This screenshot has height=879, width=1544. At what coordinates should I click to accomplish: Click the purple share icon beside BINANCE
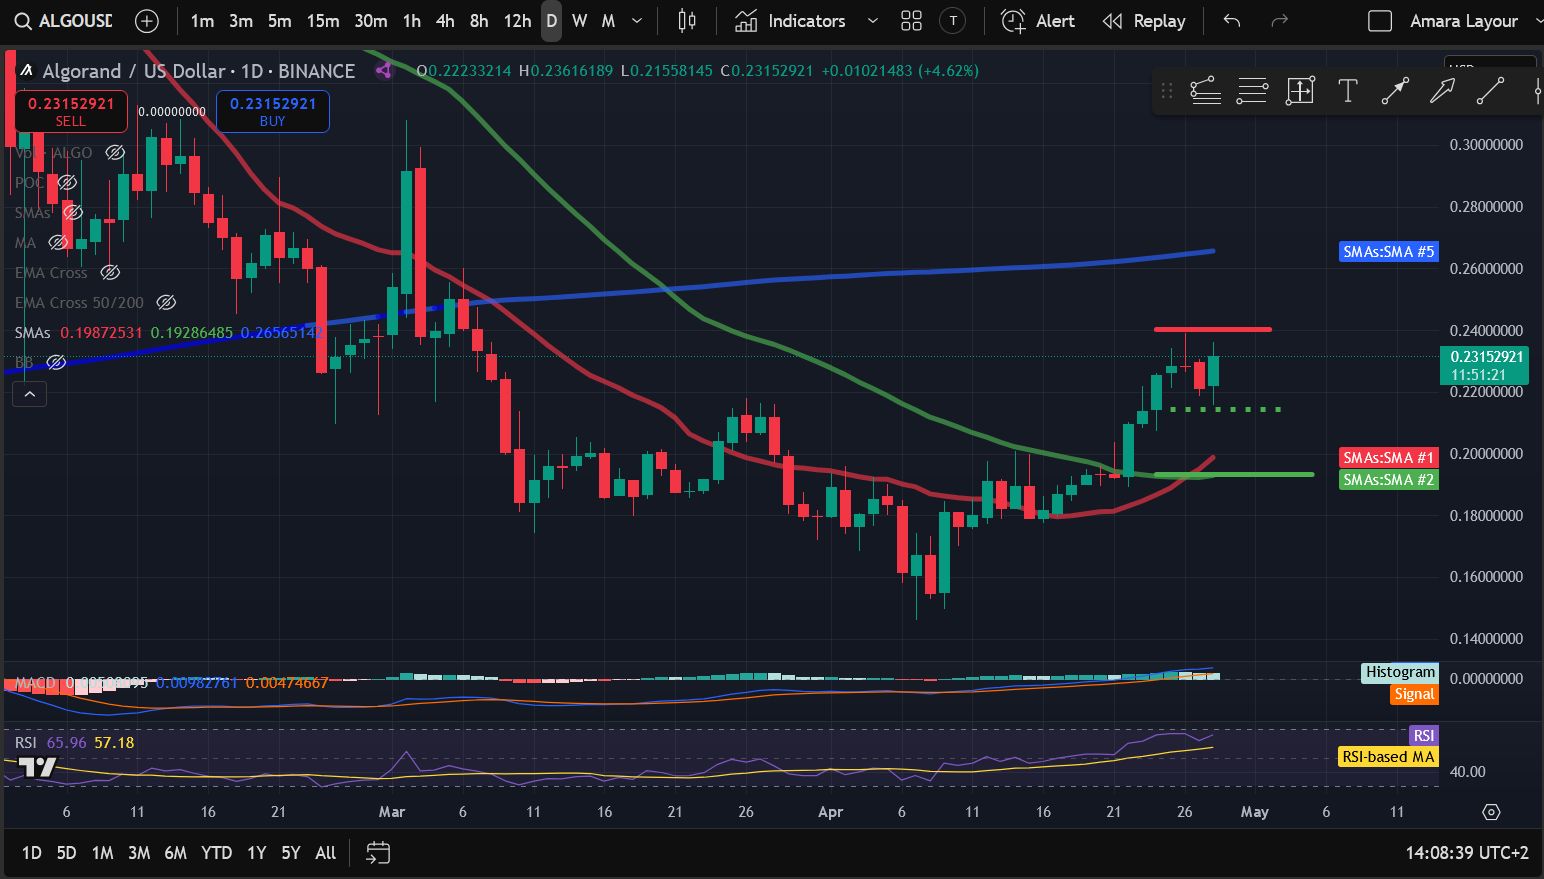point(383,71)
